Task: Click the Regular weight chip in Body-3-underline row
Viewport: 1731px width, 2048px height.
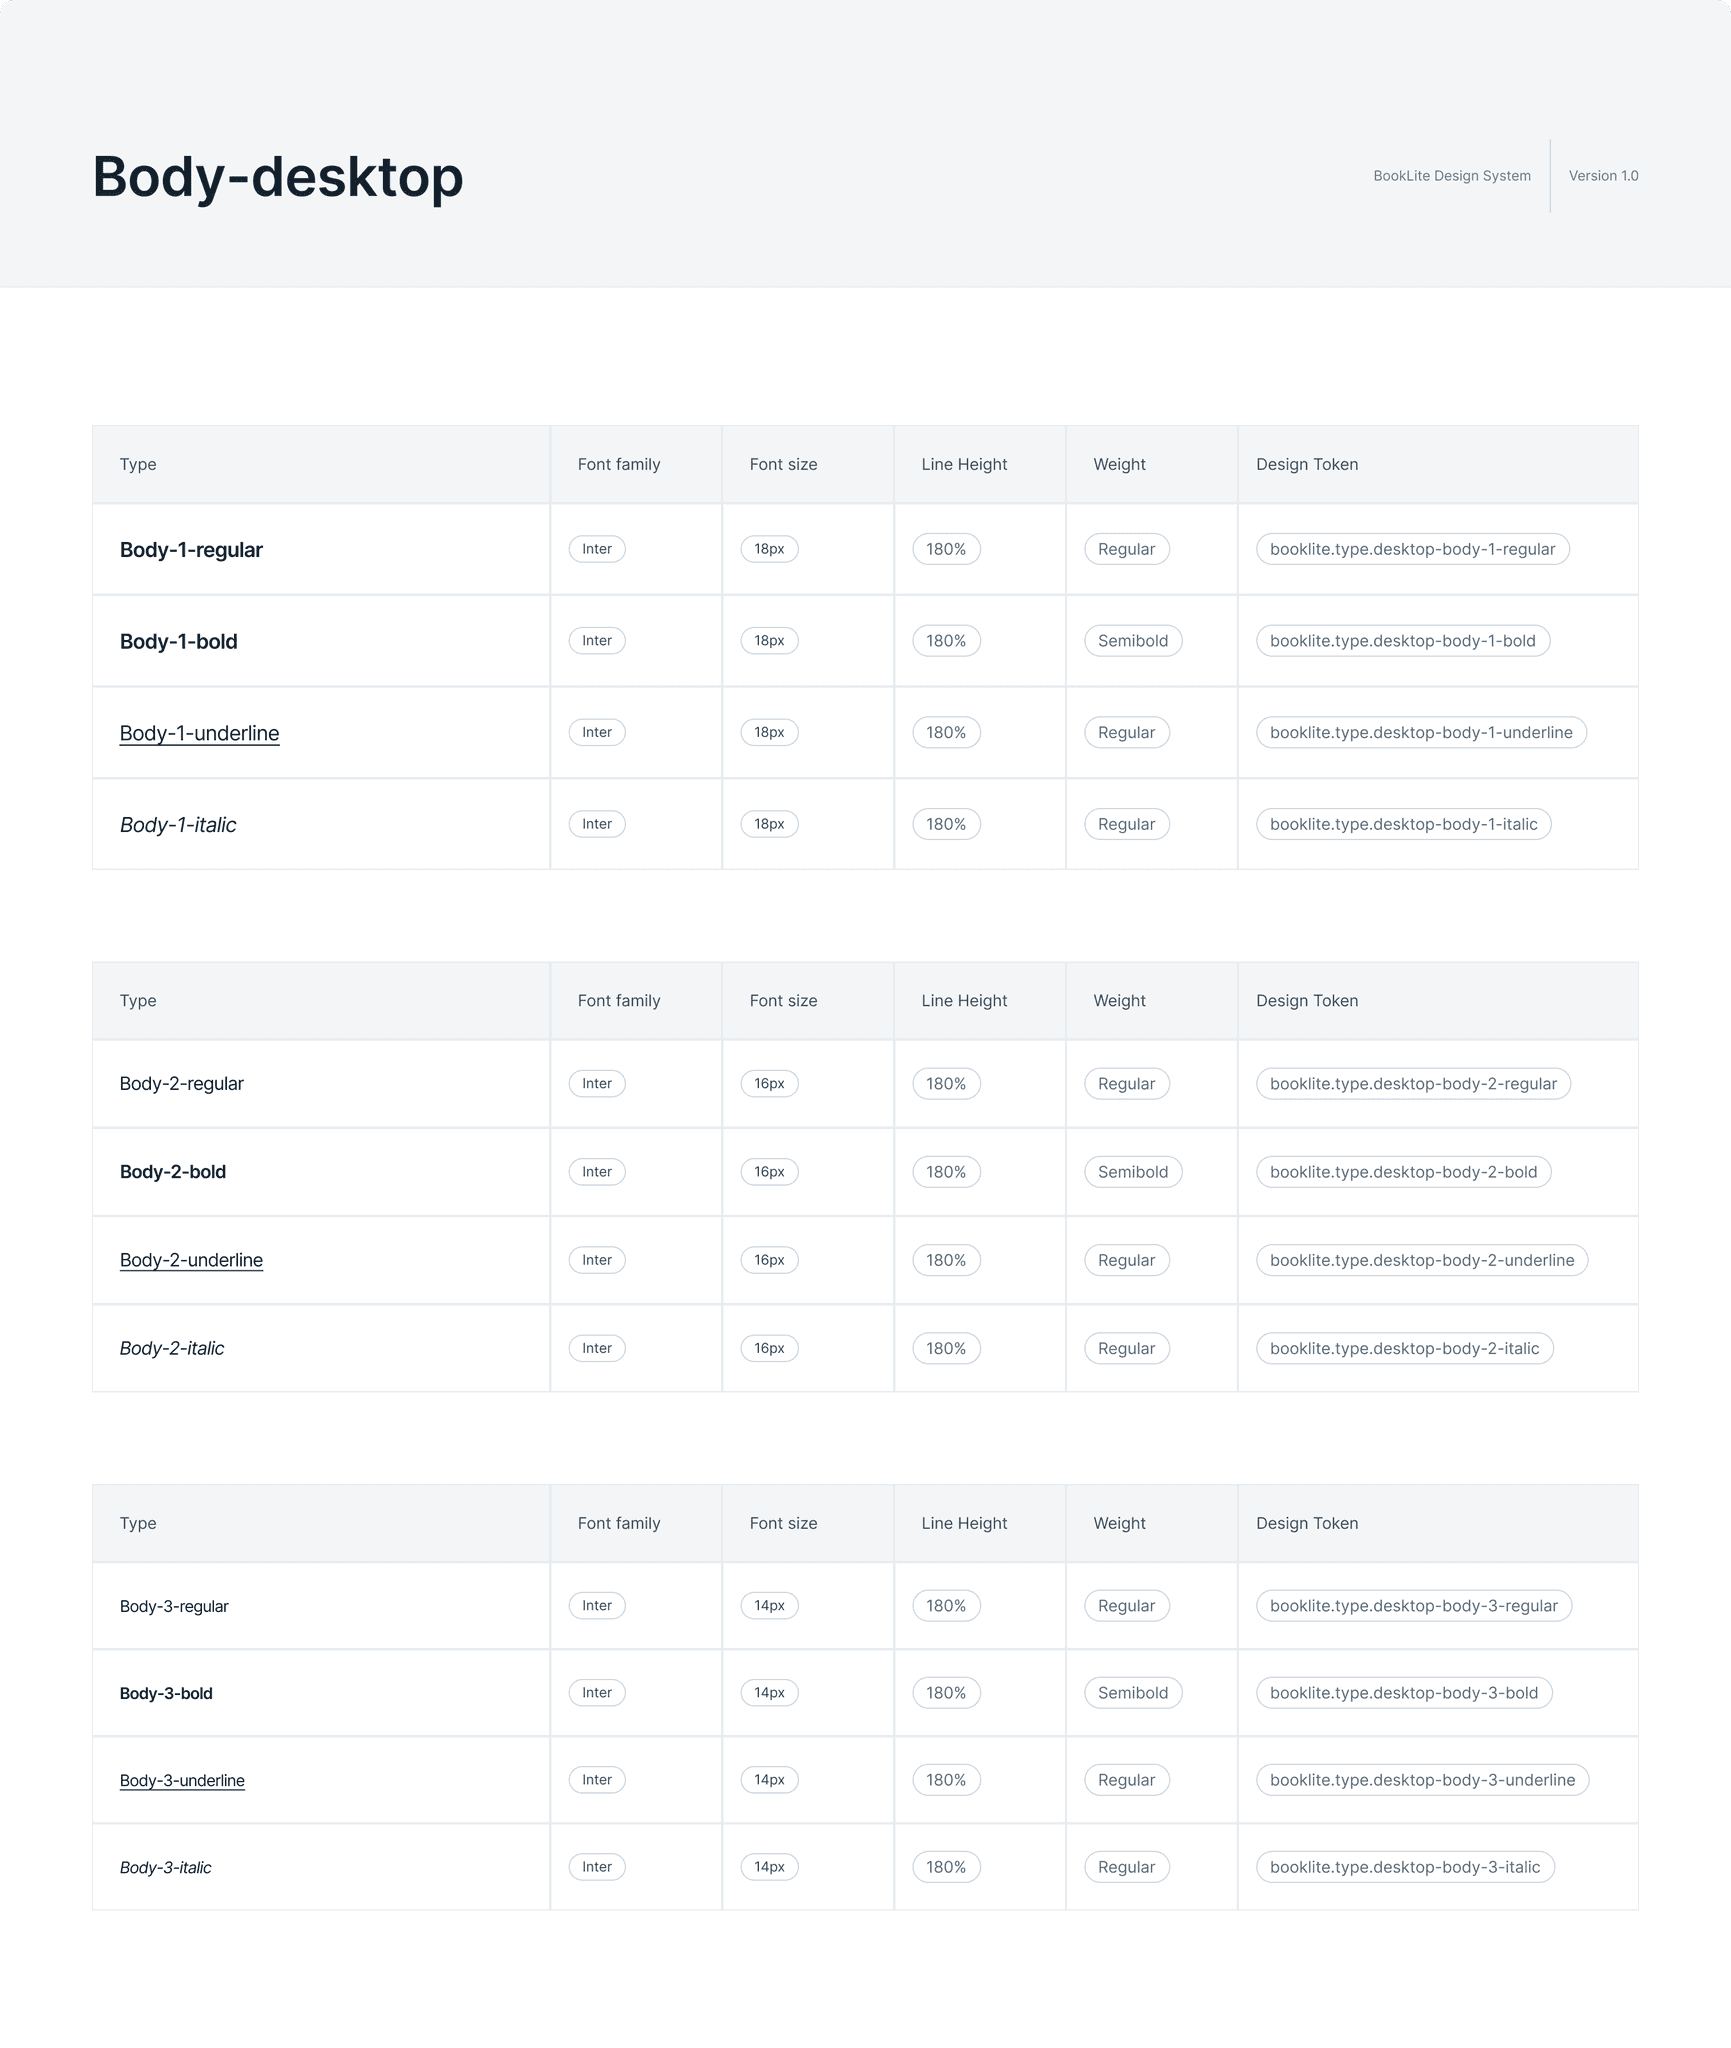Action: tap(1127, 1780)
